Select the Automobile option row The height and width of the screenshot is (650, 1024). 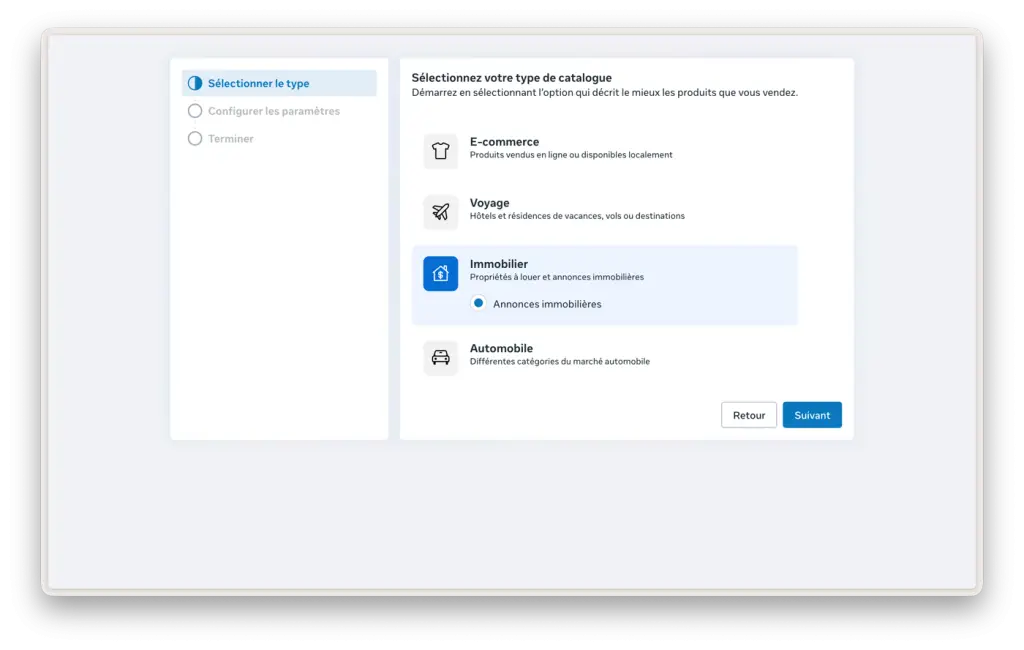[600, 353]
